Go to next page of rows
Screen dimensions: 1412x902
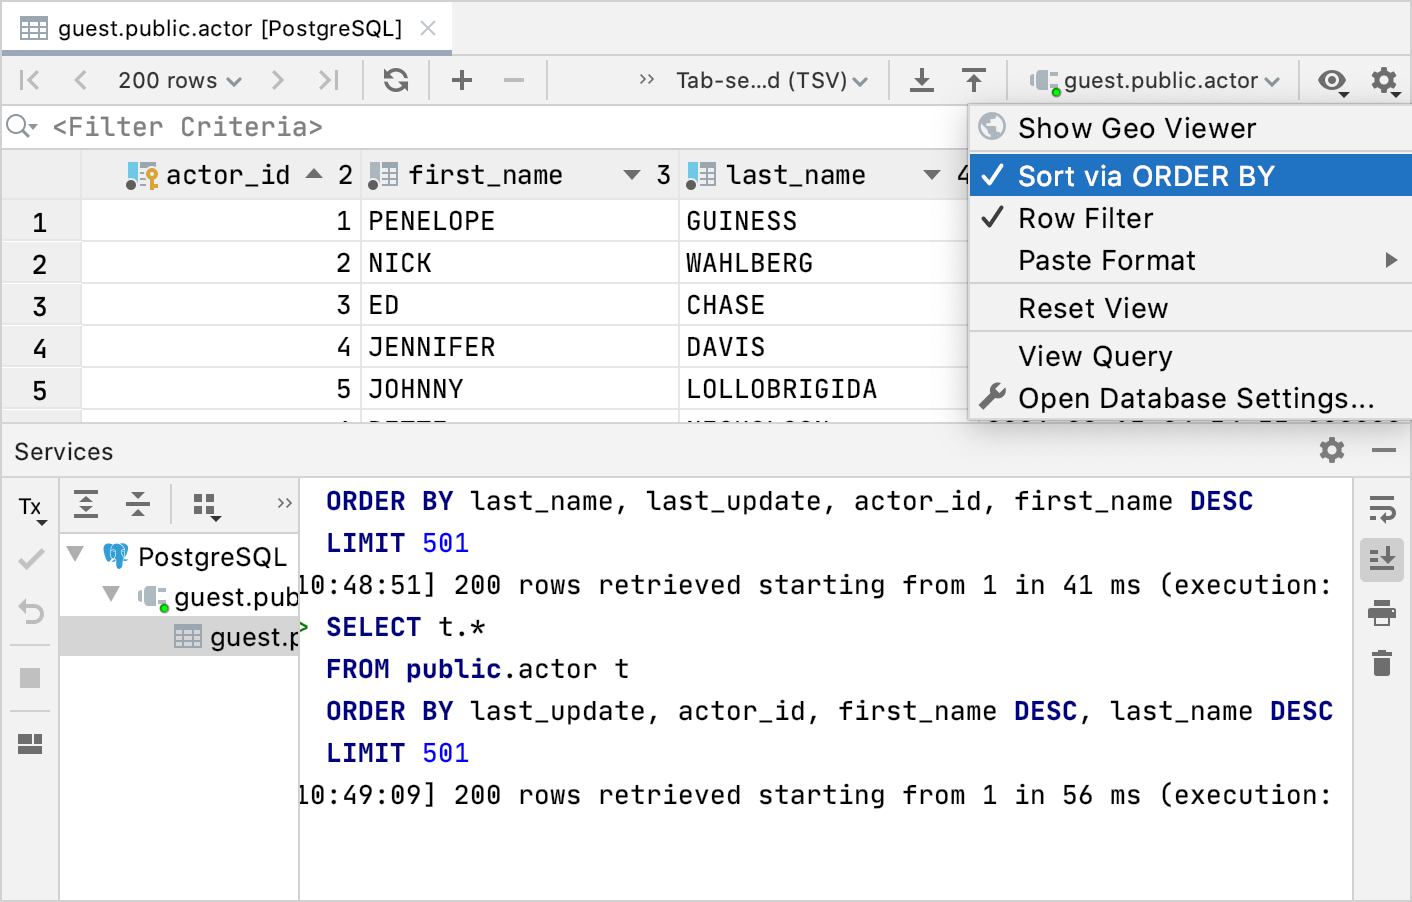[x=278, y=80]
